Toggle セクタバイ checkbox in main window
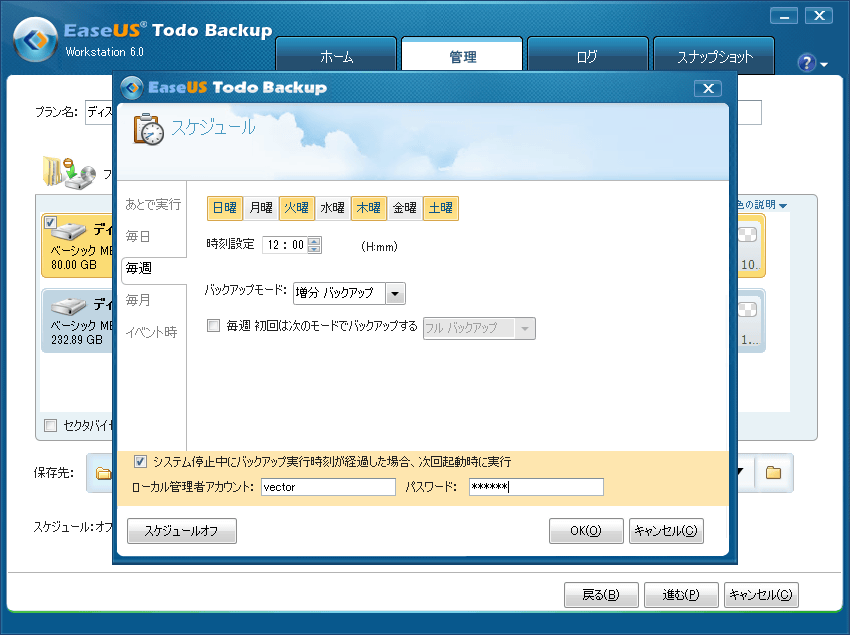 point(50,426)
